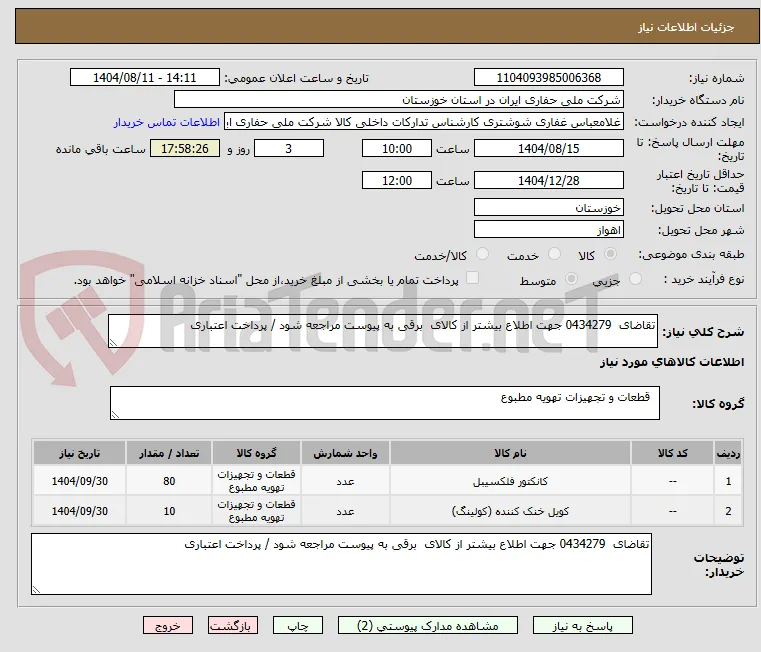Click the شرح کلی نیاز text area

tap(383, 331)
